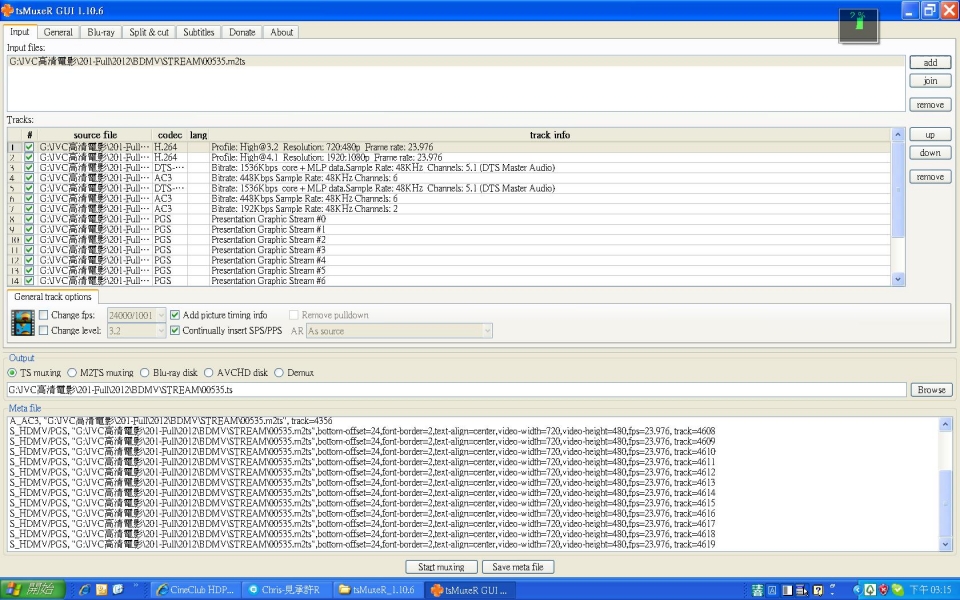Image resolution: width=960 pixels, height=600 pixels.
Task: Open Internet Explorer quick launch icon
Action: coord(84,590)
